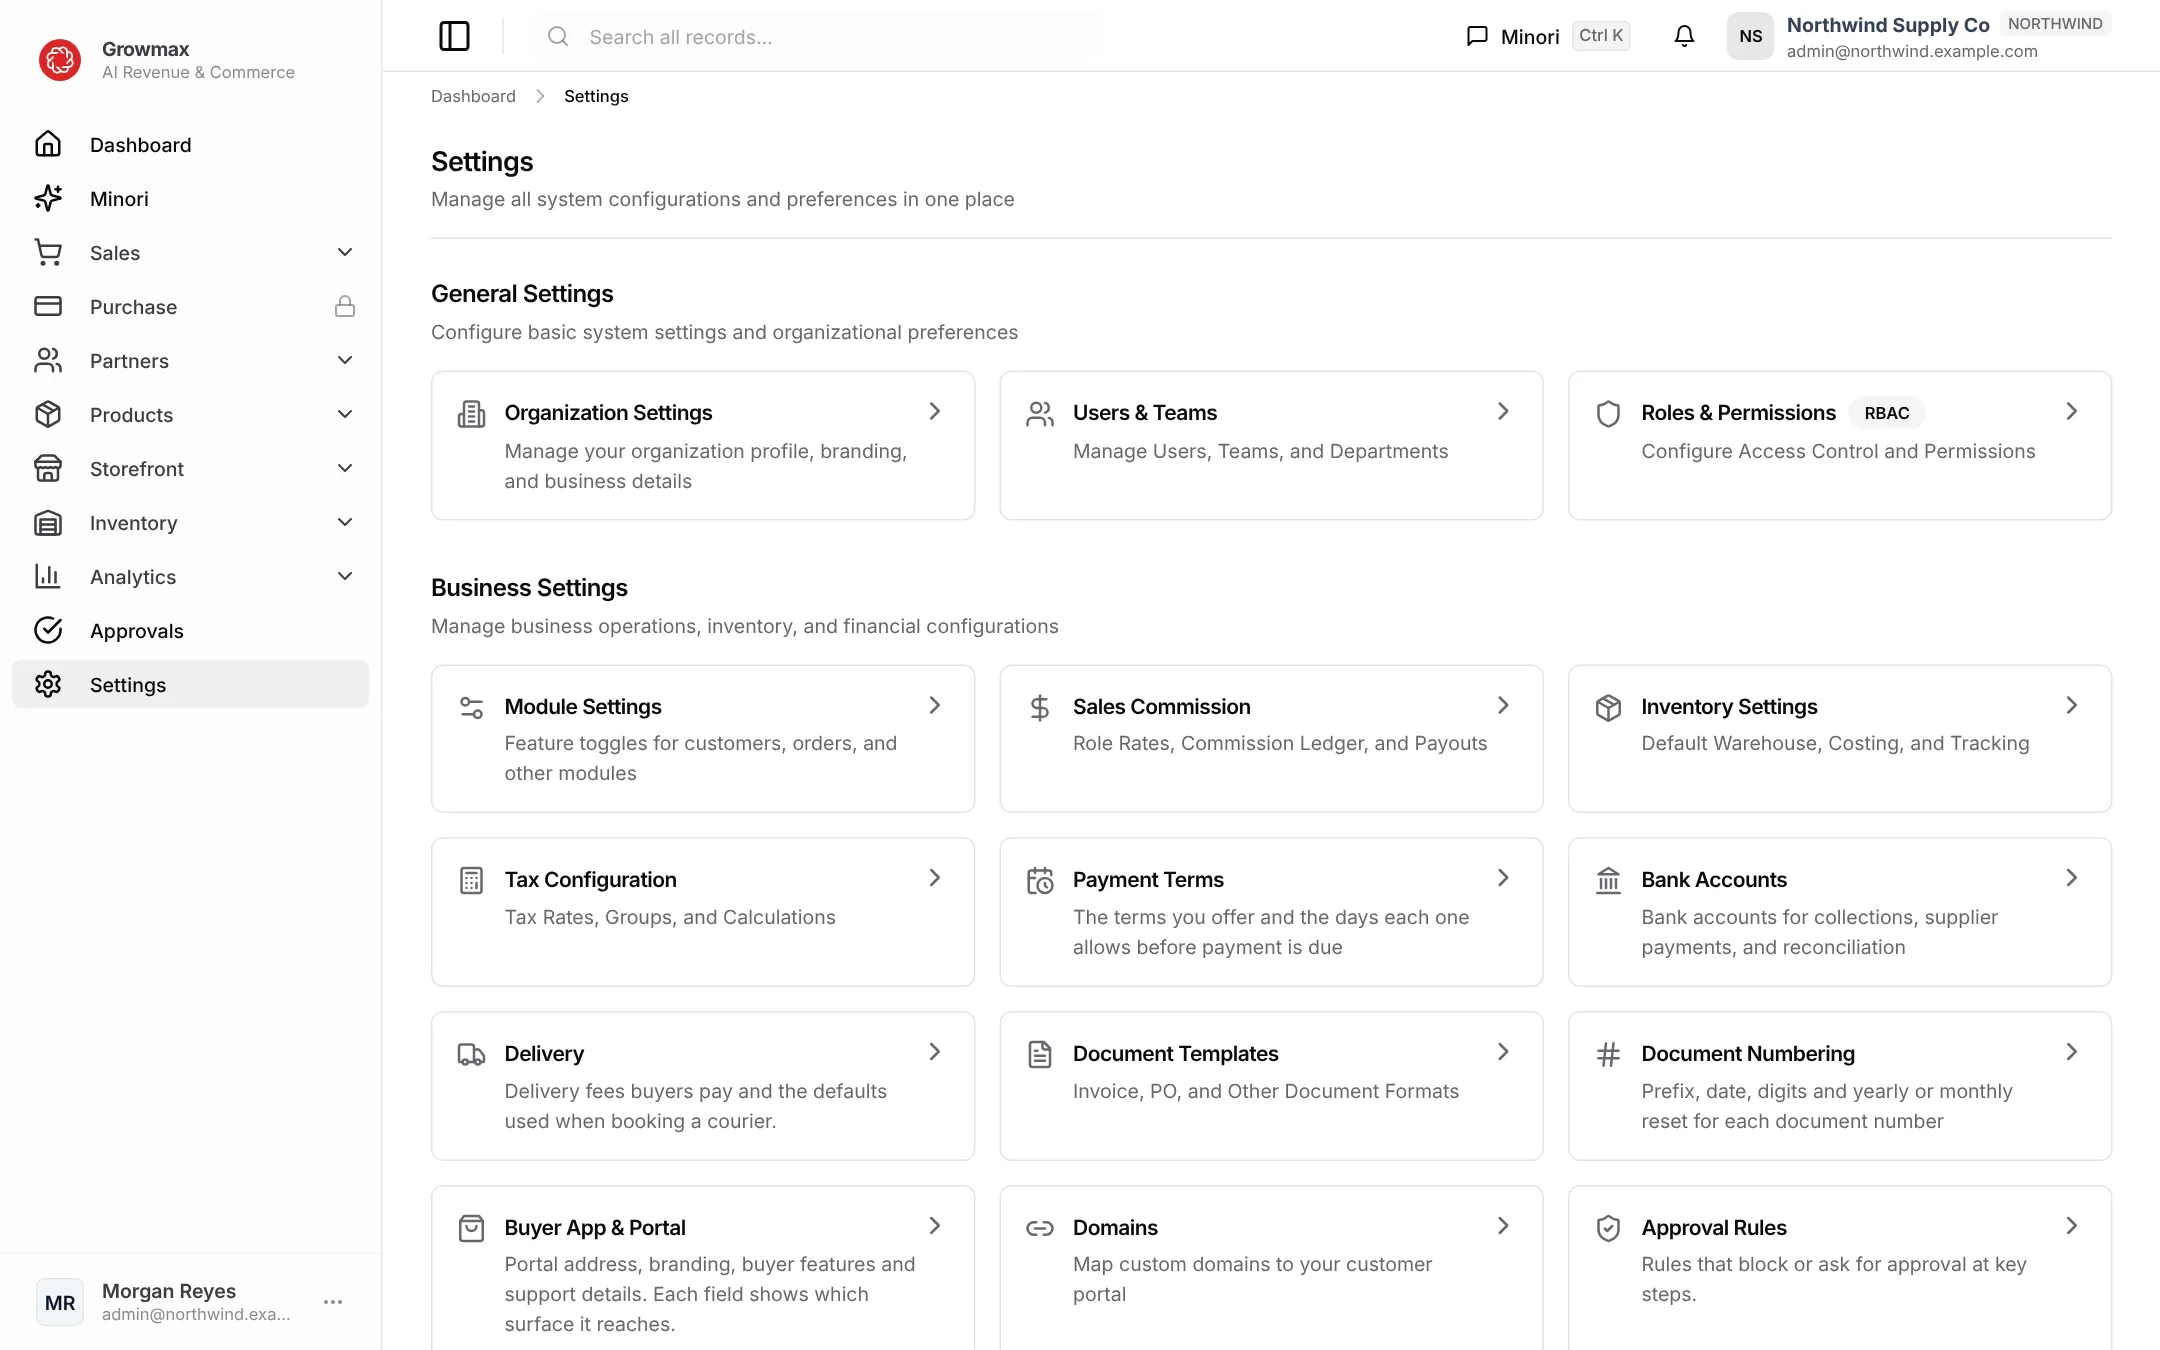
Task: Click the Document Templates file icon
Action: coord(1040,1054)
